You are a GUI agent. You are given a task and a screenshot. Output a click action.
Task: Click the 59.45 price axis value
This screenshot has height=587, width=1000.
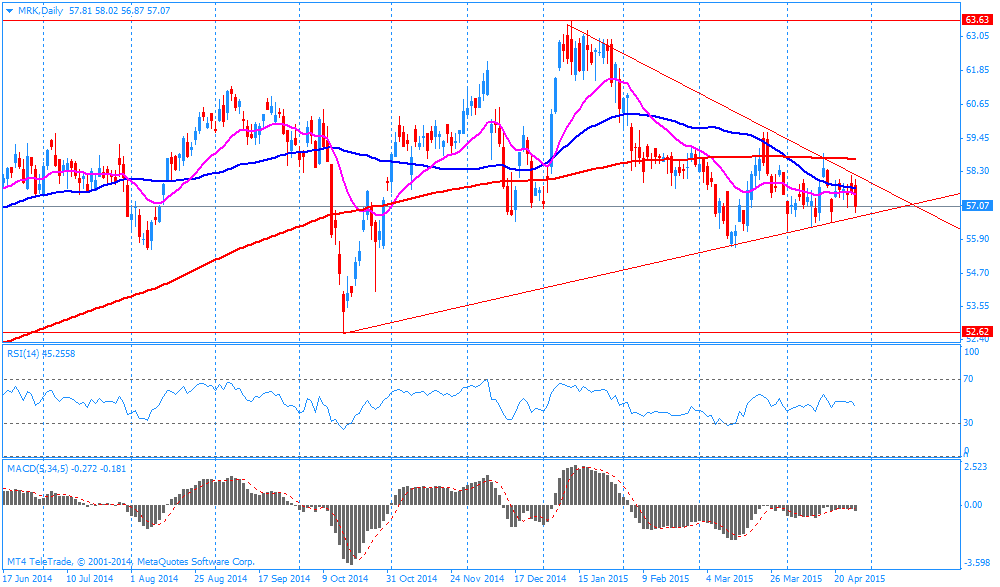tap(976, 137)
